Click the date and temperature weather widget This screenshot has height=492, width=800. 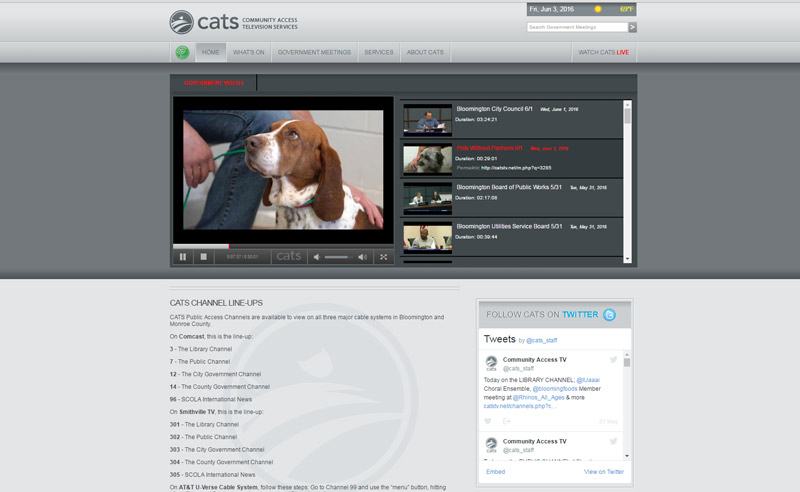[x=581, y=9]
